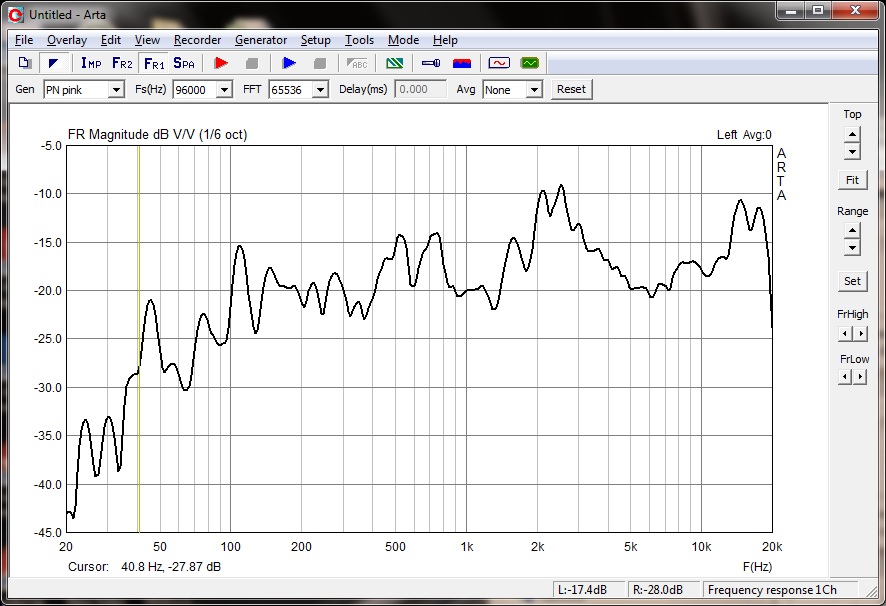Open the Mode menu
The width and height of the screenshot is (886, 606).
tap(403, 40)
